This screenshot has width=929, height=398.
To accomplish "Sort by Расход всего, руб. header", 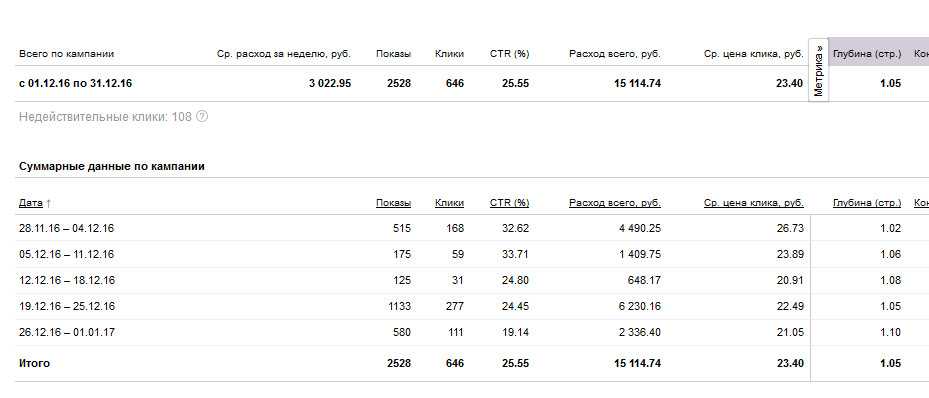I will (x=615, y=203).
